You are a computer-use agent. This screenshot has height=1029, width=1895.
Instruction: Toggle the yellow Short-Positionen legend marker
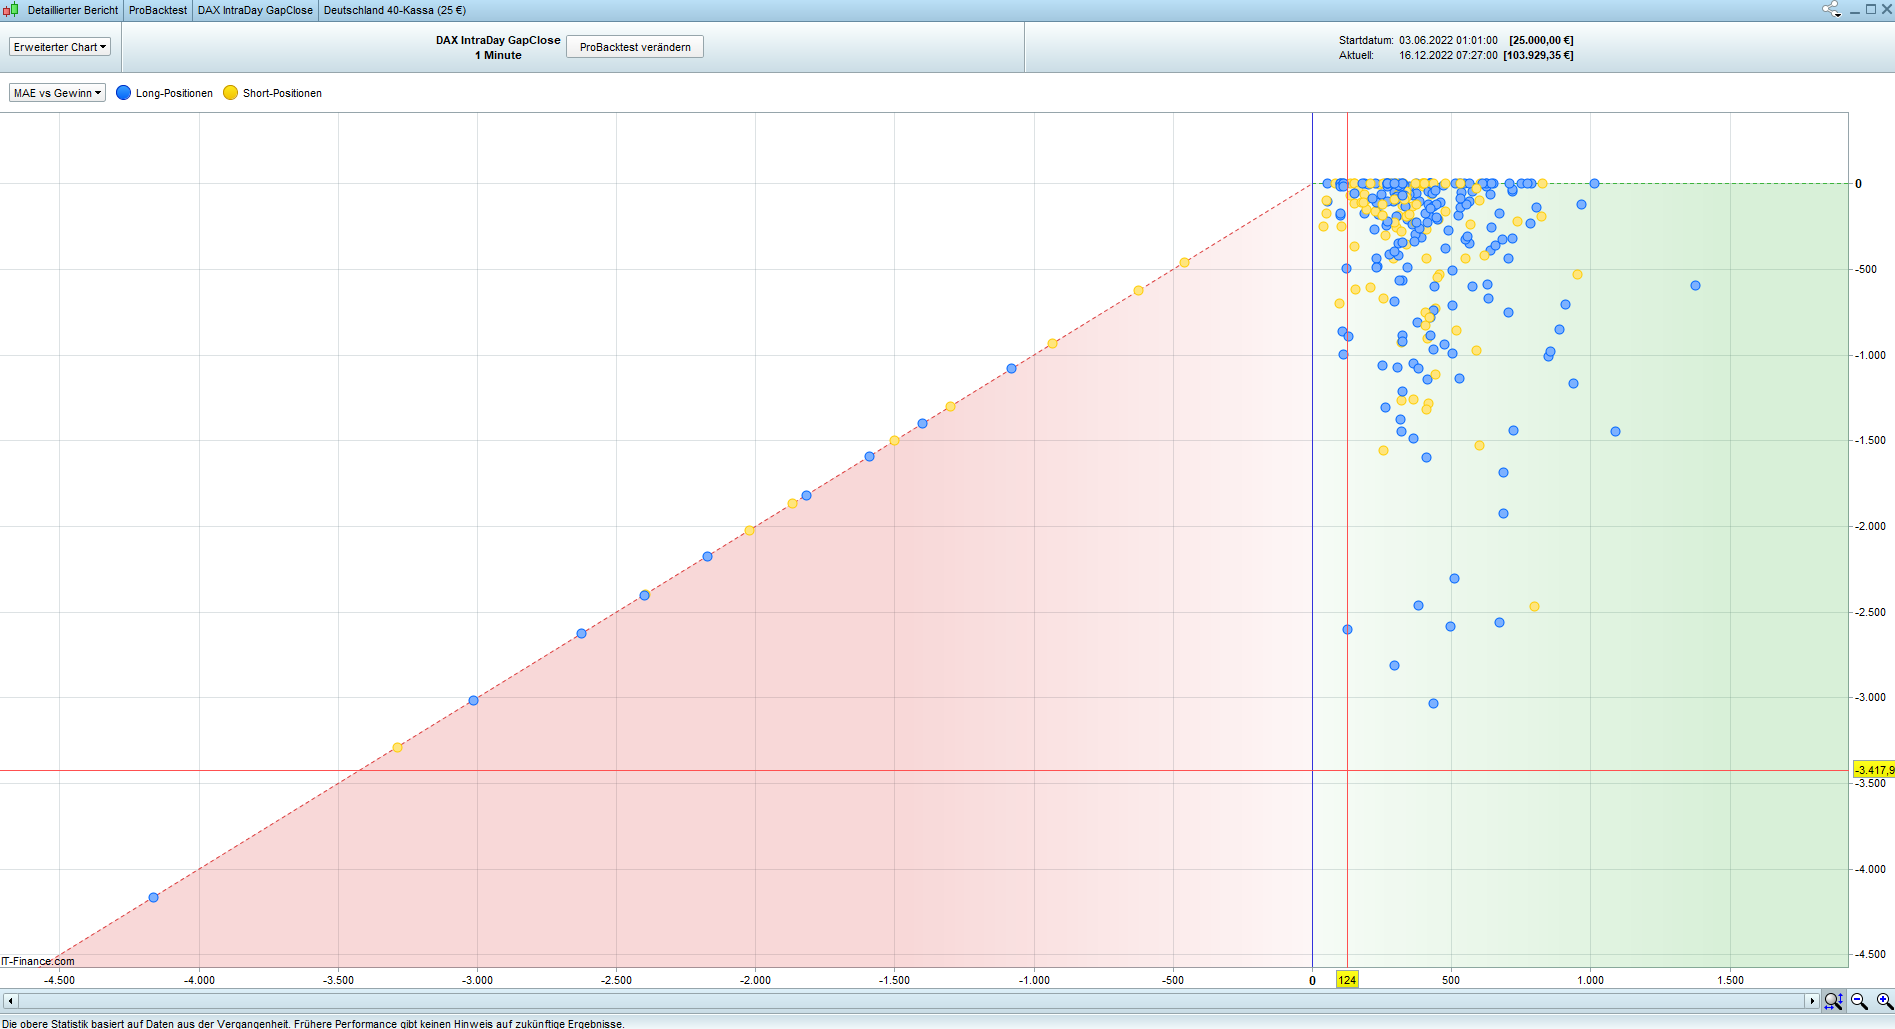(231, 93)
